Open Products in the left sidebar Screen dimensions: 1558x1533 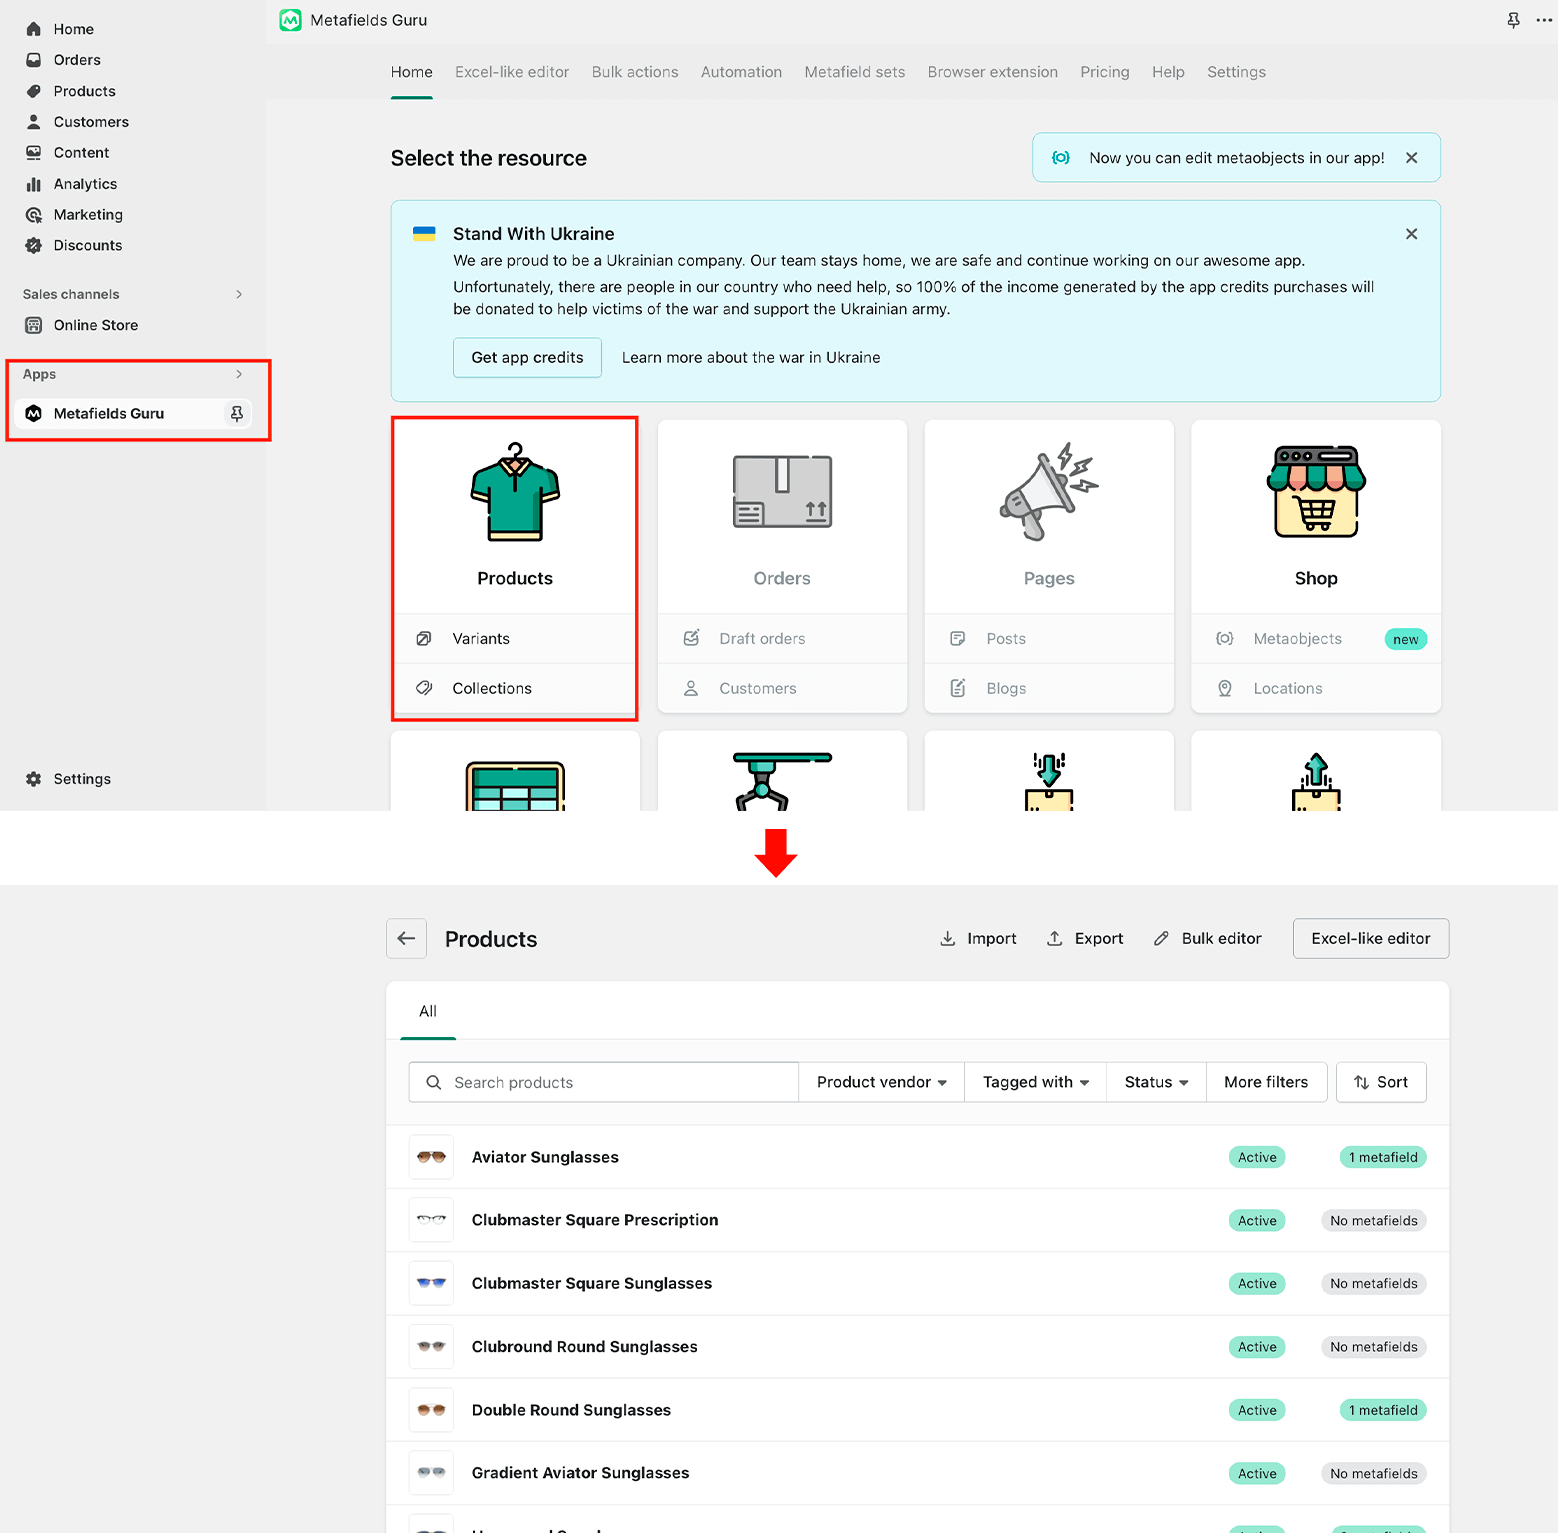tap(84, 91)
